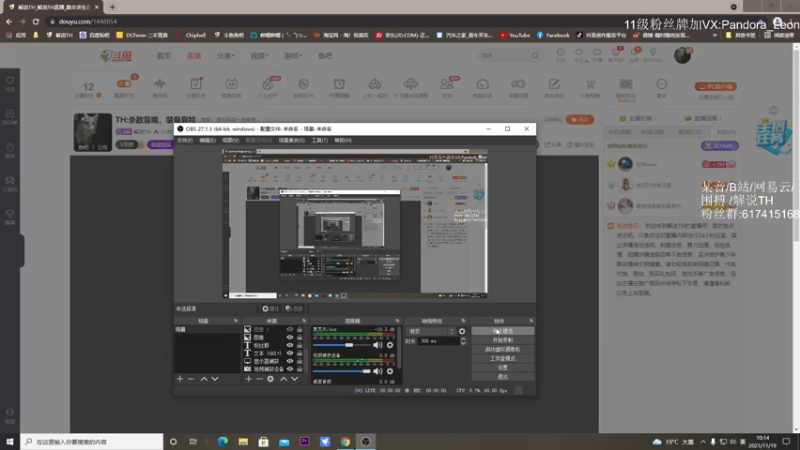Screen dimensions: 800x450
Task: Toggle the lock on the first source row
Action: point(299,330)
